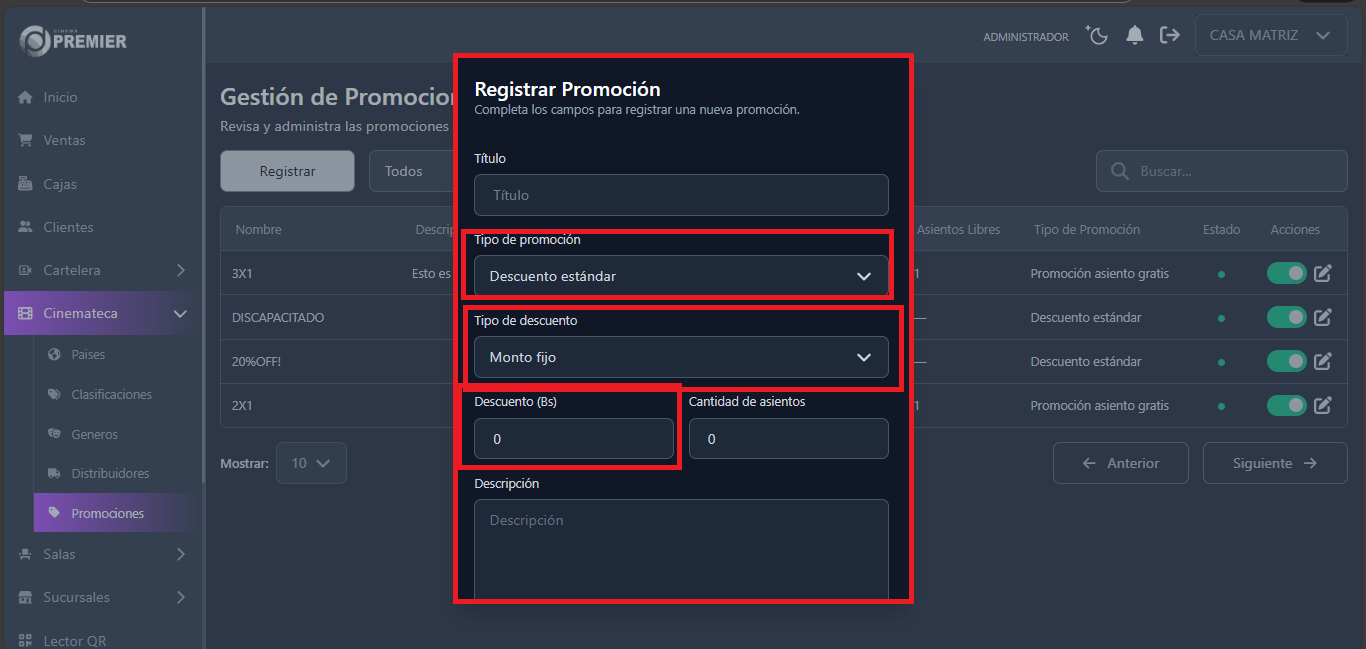Toggle dark mode with the moon icon
Viewport: 1366px width, 649px height.
(1097, 35)
